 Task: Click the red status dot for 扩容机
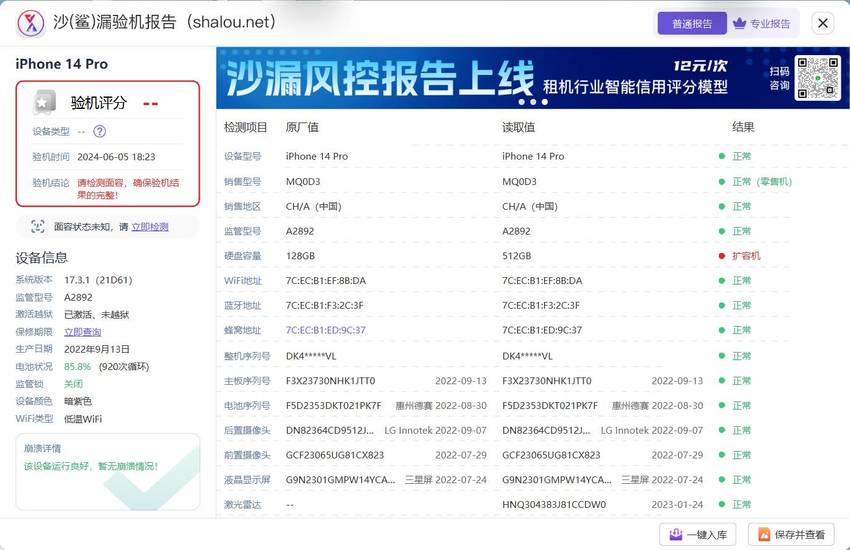pyautogui.click(x=722, y=256)
